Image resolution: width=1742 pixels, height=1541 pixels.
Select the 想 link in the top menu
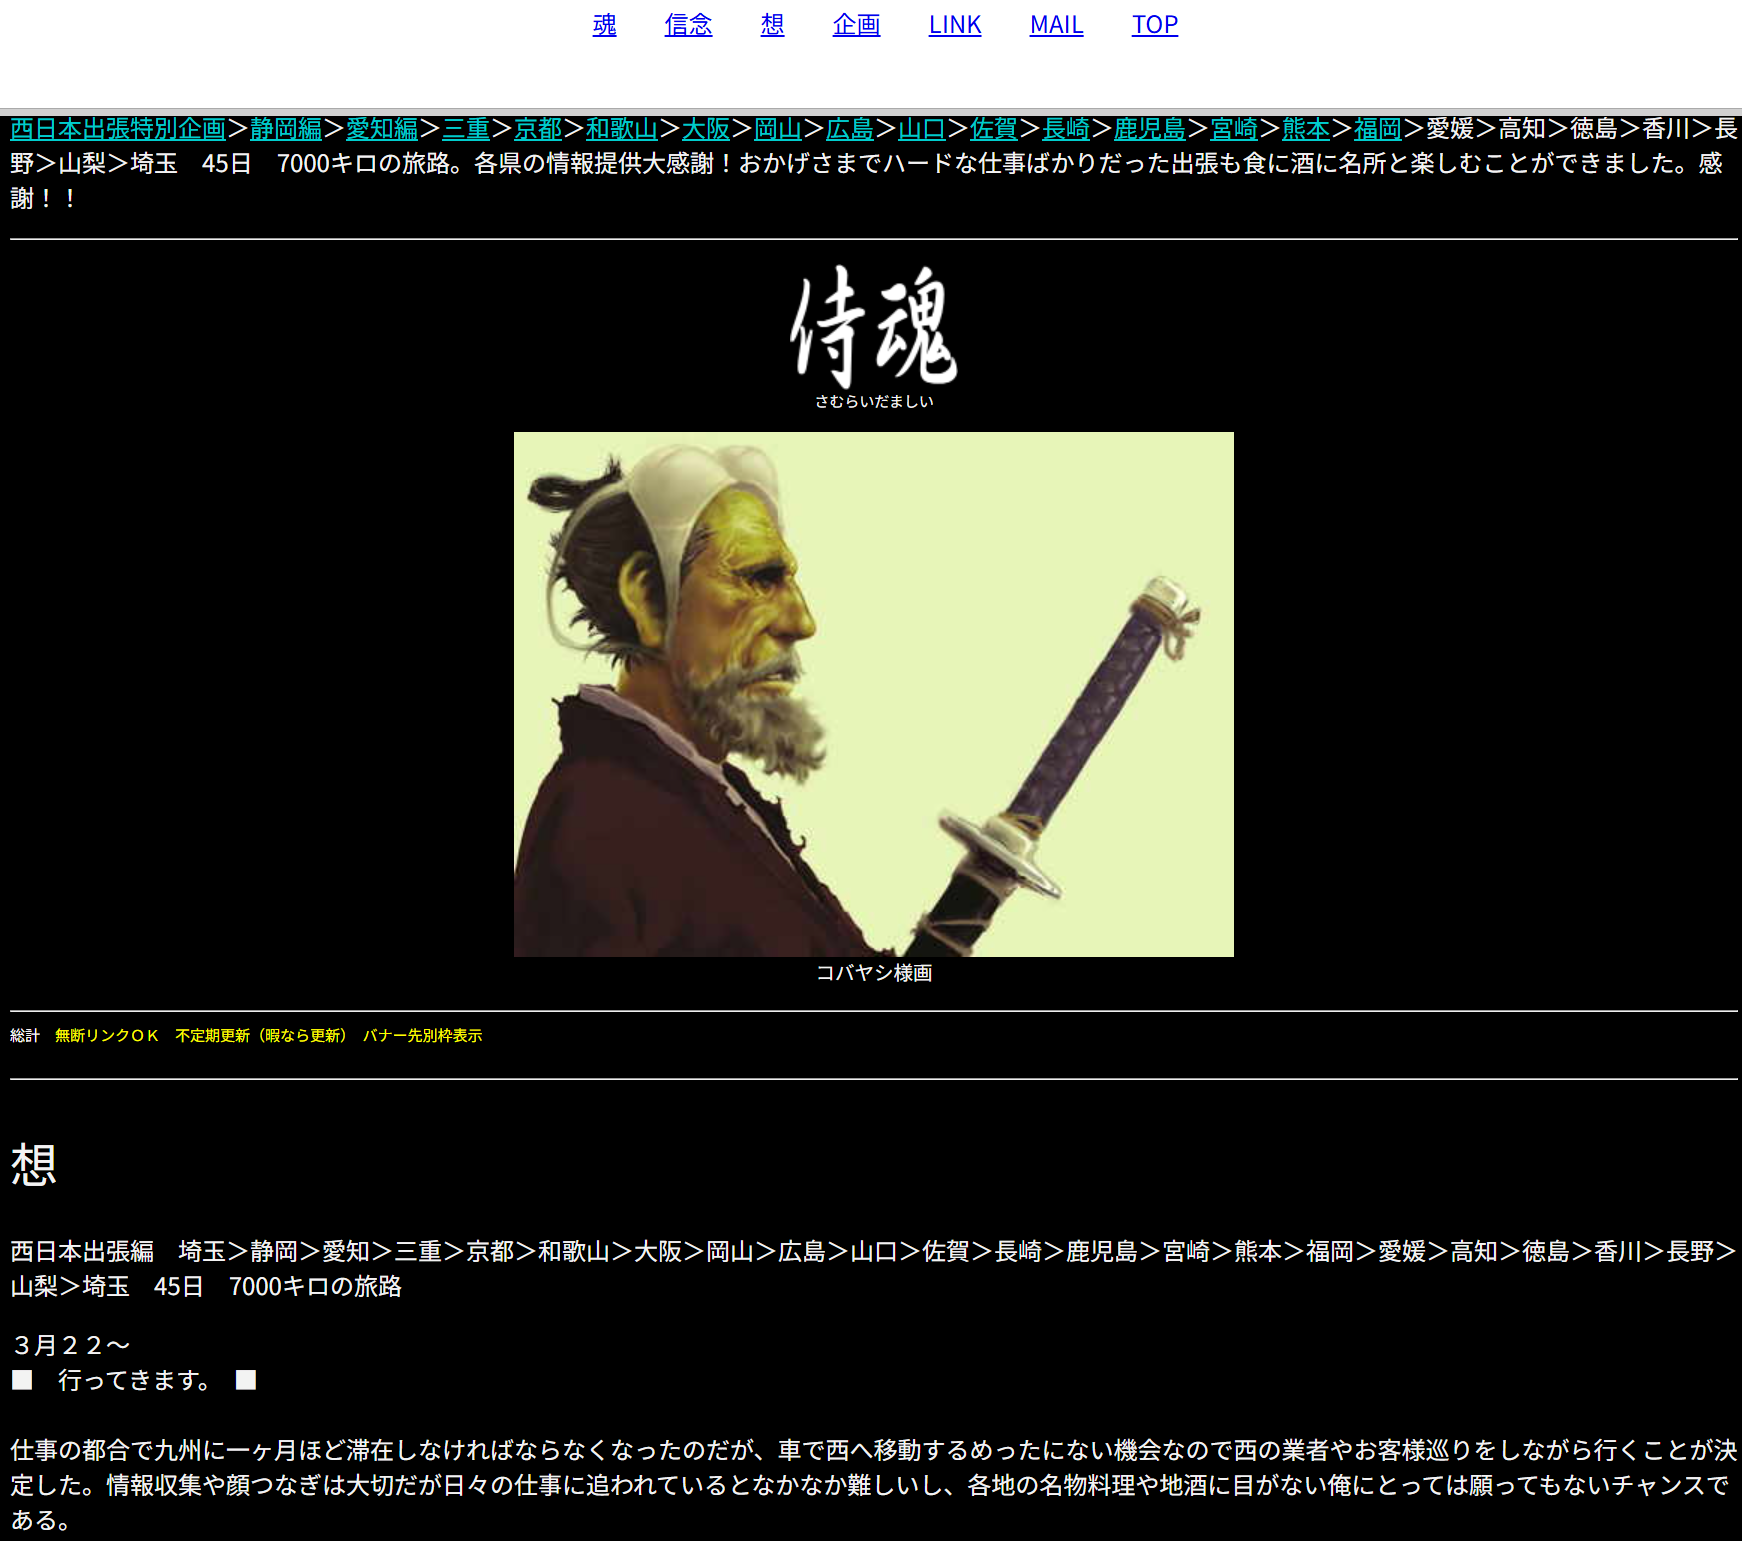pos(772,25)
